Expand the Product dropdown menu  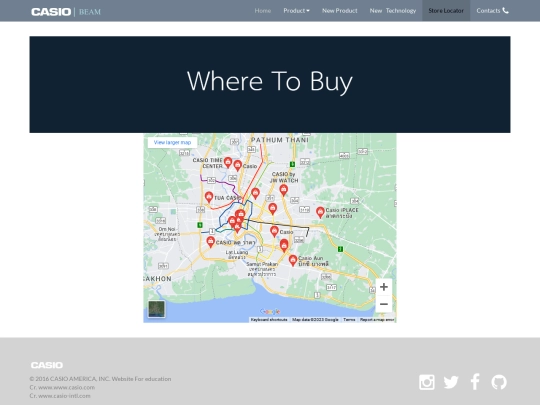297,11
